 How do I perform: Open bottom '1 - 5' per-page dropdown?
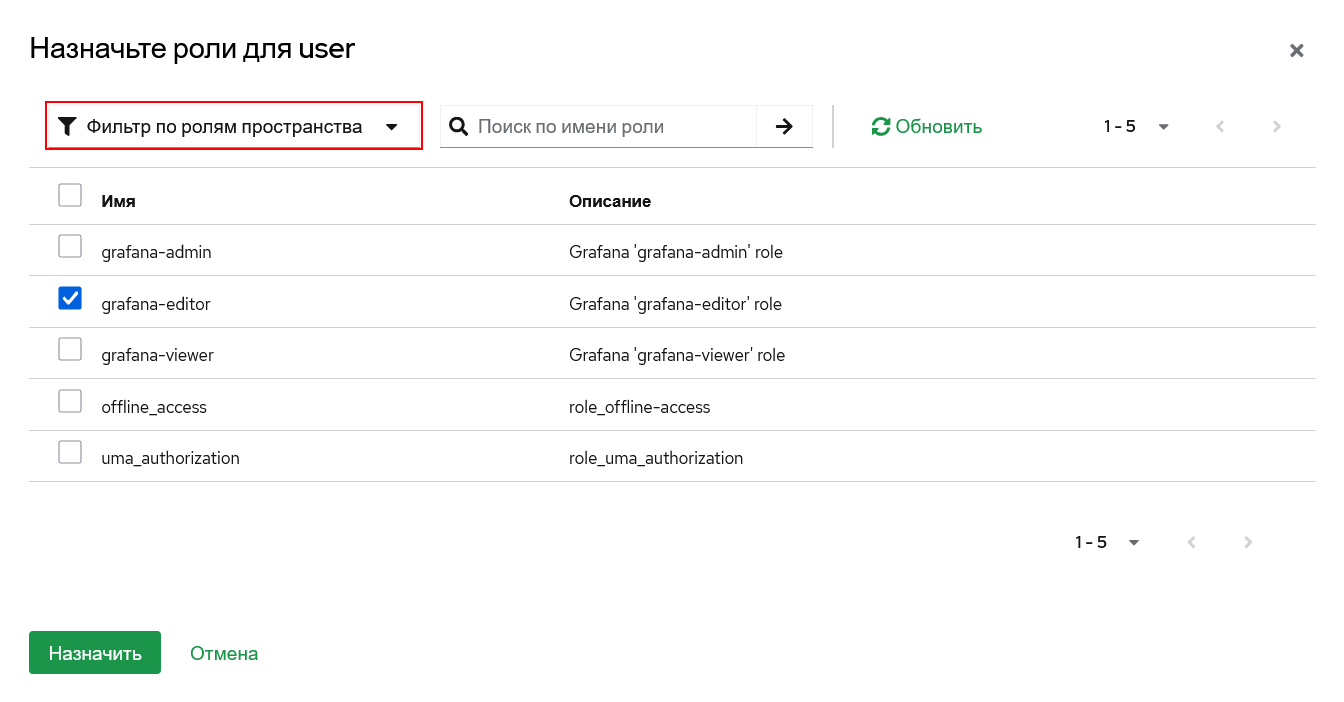click(1108, 542)
